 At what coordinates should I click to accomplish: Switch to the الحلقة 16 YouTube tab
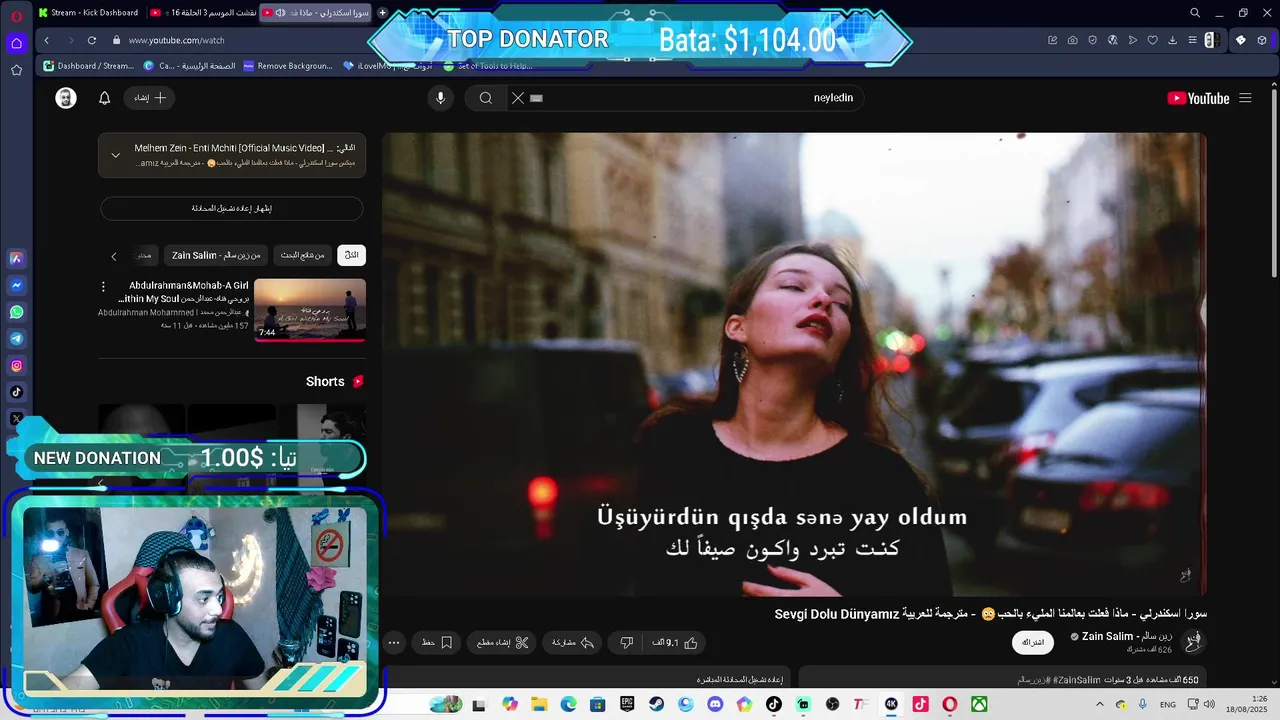tap(202, 13)
